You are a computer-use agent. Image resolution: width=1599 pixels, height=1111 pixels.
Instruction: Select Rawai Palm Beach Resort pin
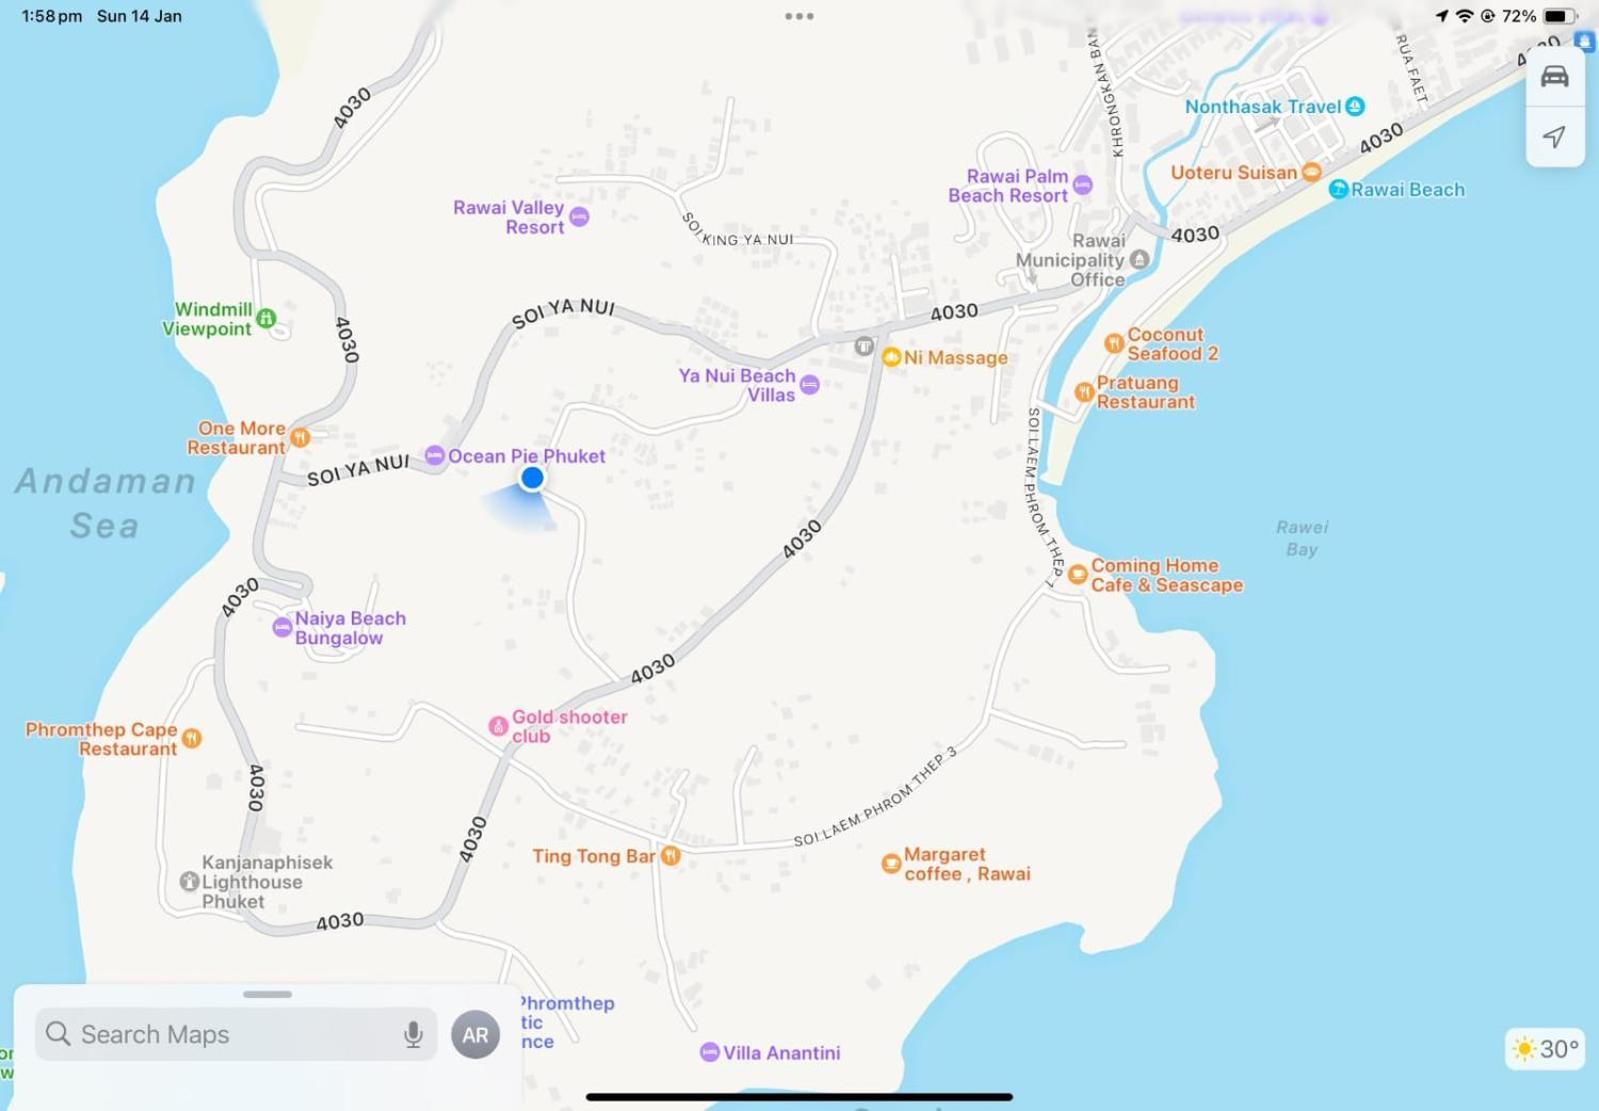pos(1082,185)
